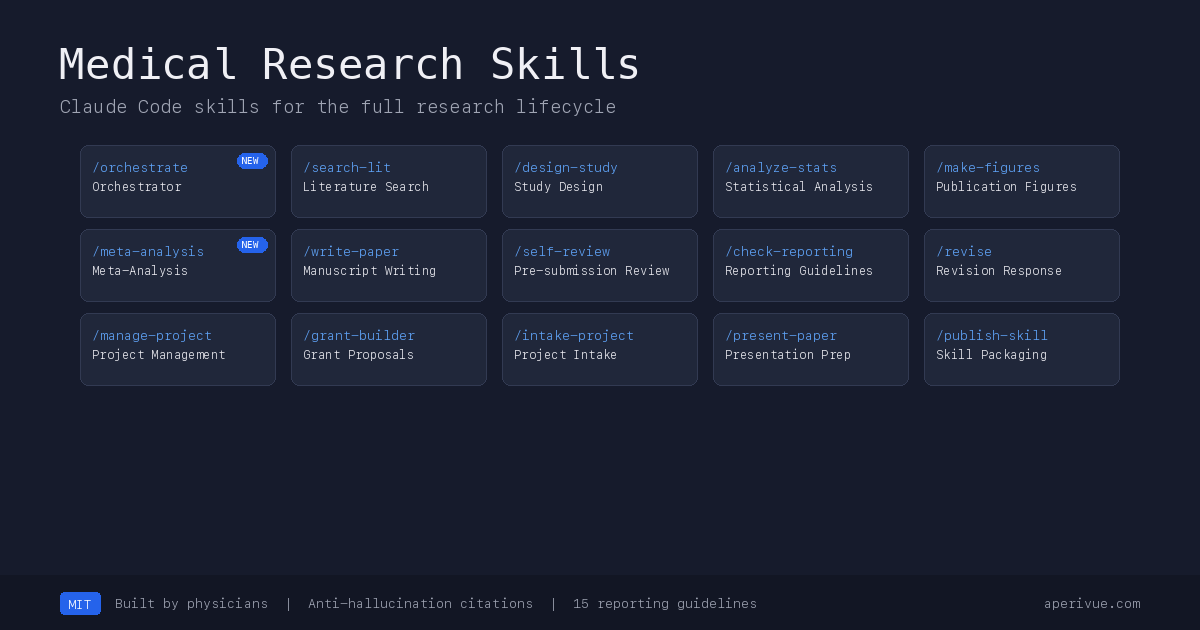Open the /grant-builder Grant Proposals card
Image resolution: width=1200 pixels, height=630 pixels.
(x=388, y=349)
